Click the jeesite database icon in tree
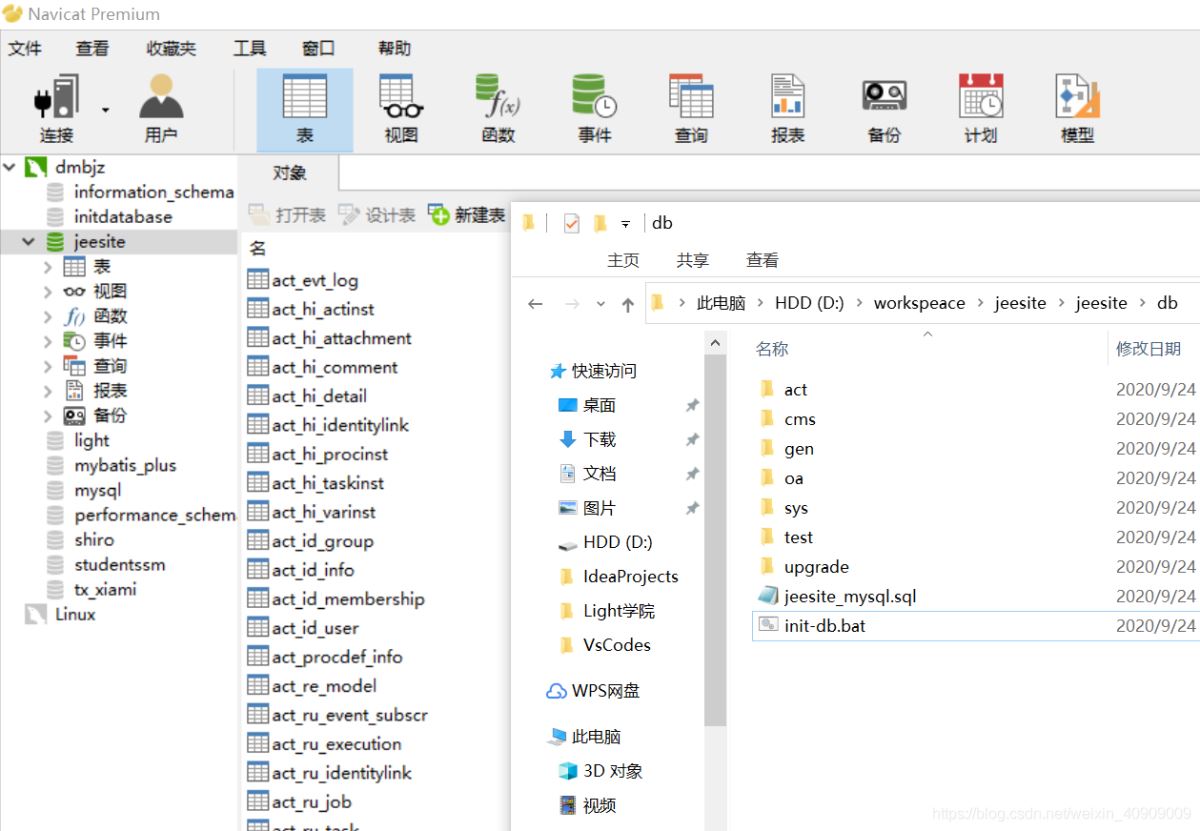Viewport: 1200px width, 831px height. [x=55, y=242]
